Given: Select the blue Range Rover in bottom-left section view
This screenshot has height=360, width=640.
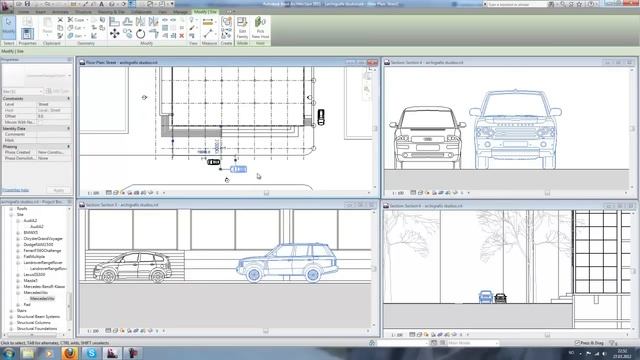Looking at the screenshot, I should coord(287,262).
